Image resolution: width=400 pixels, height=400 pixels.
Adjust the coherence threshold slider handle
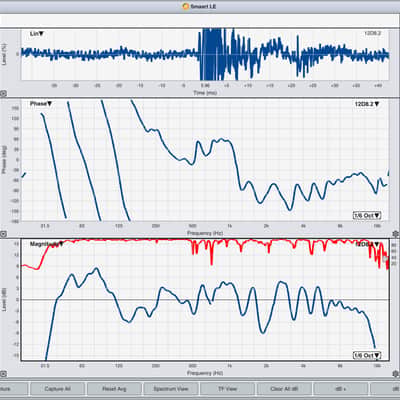coord(385,259)
